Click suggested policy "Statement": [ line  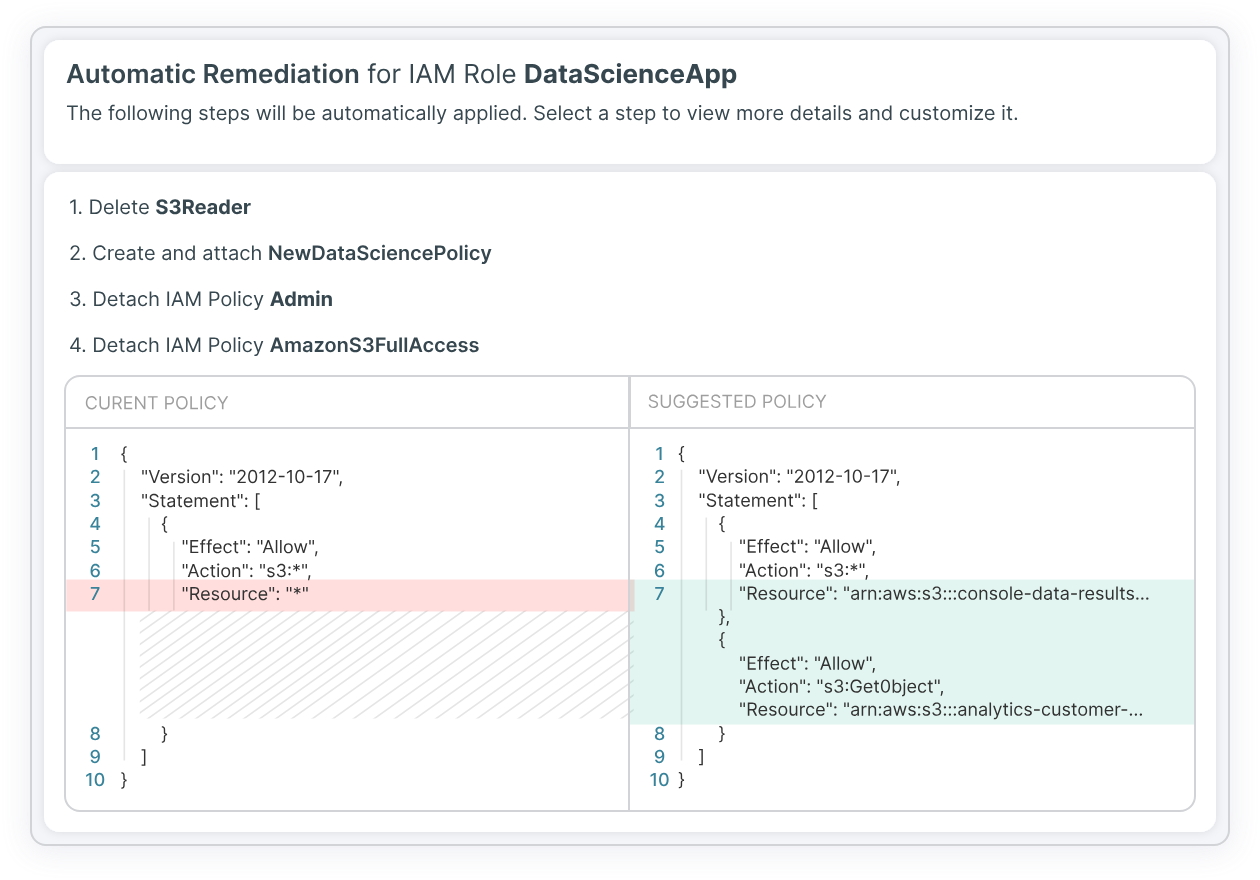coord(759,501)
